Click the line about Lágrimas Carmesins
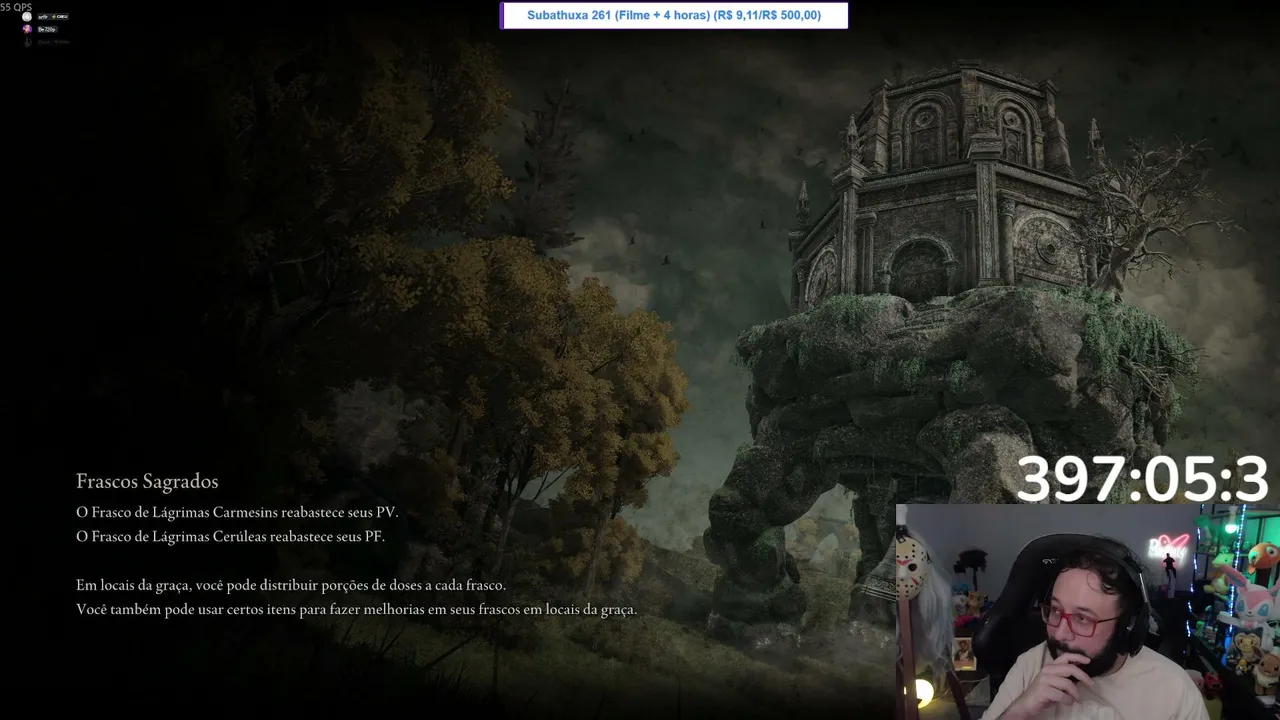 click(x=237, y=512)
